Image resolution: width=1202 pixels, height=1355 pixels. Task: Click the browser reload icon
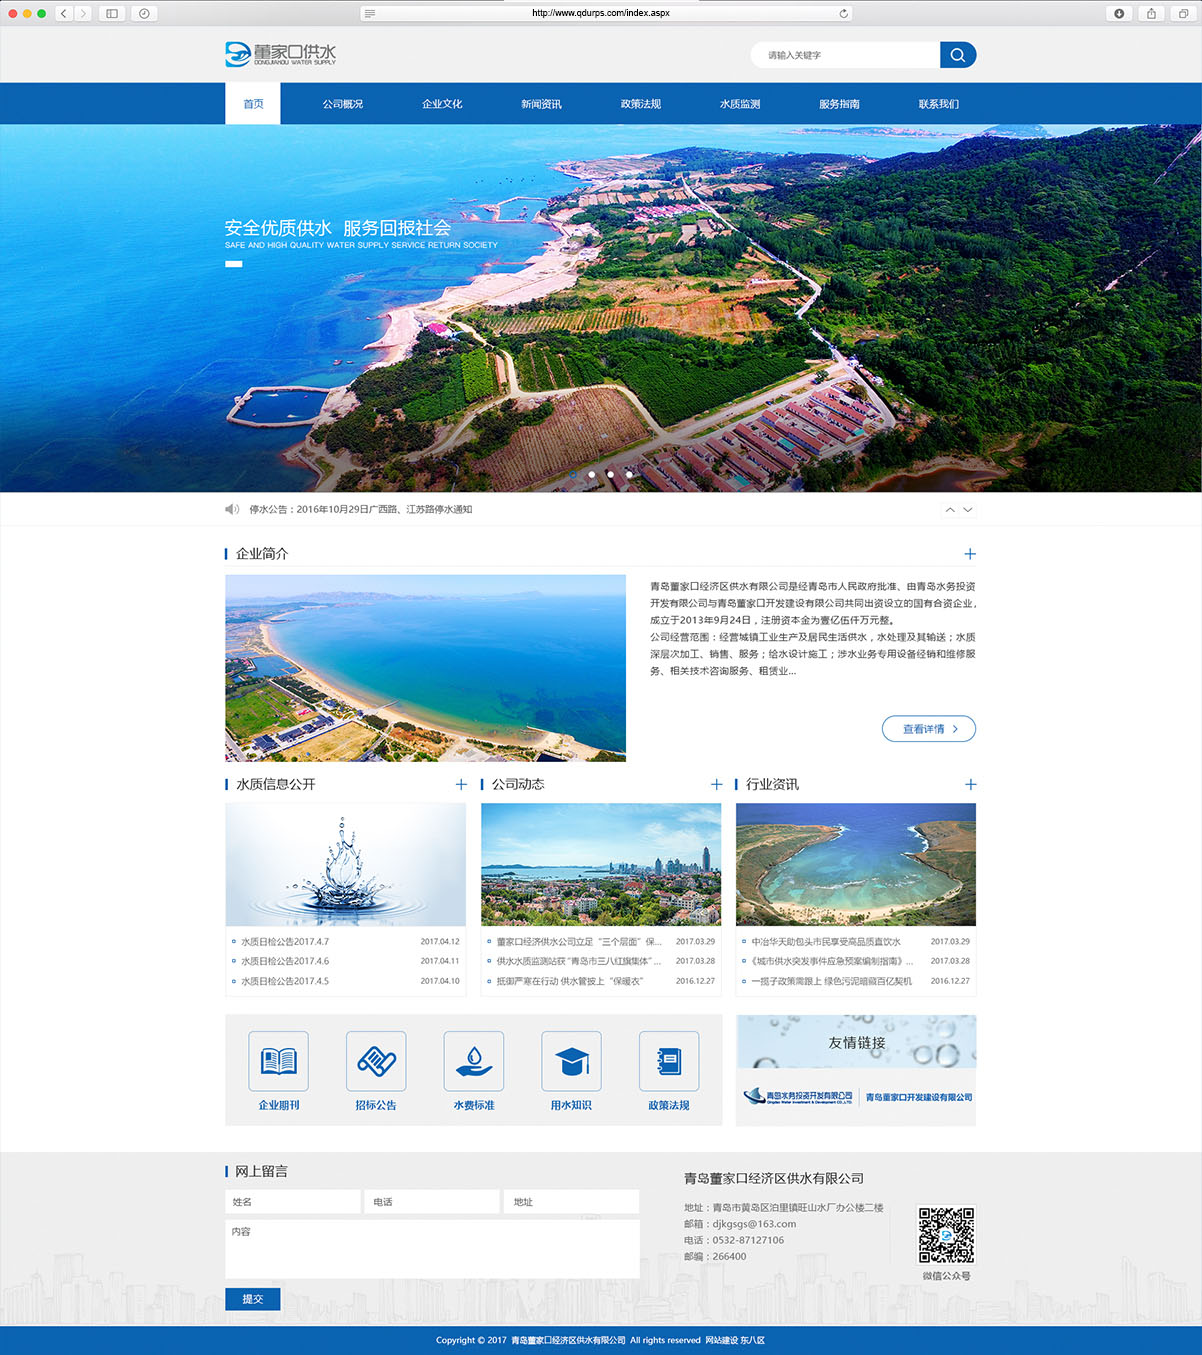coord(843,13)
